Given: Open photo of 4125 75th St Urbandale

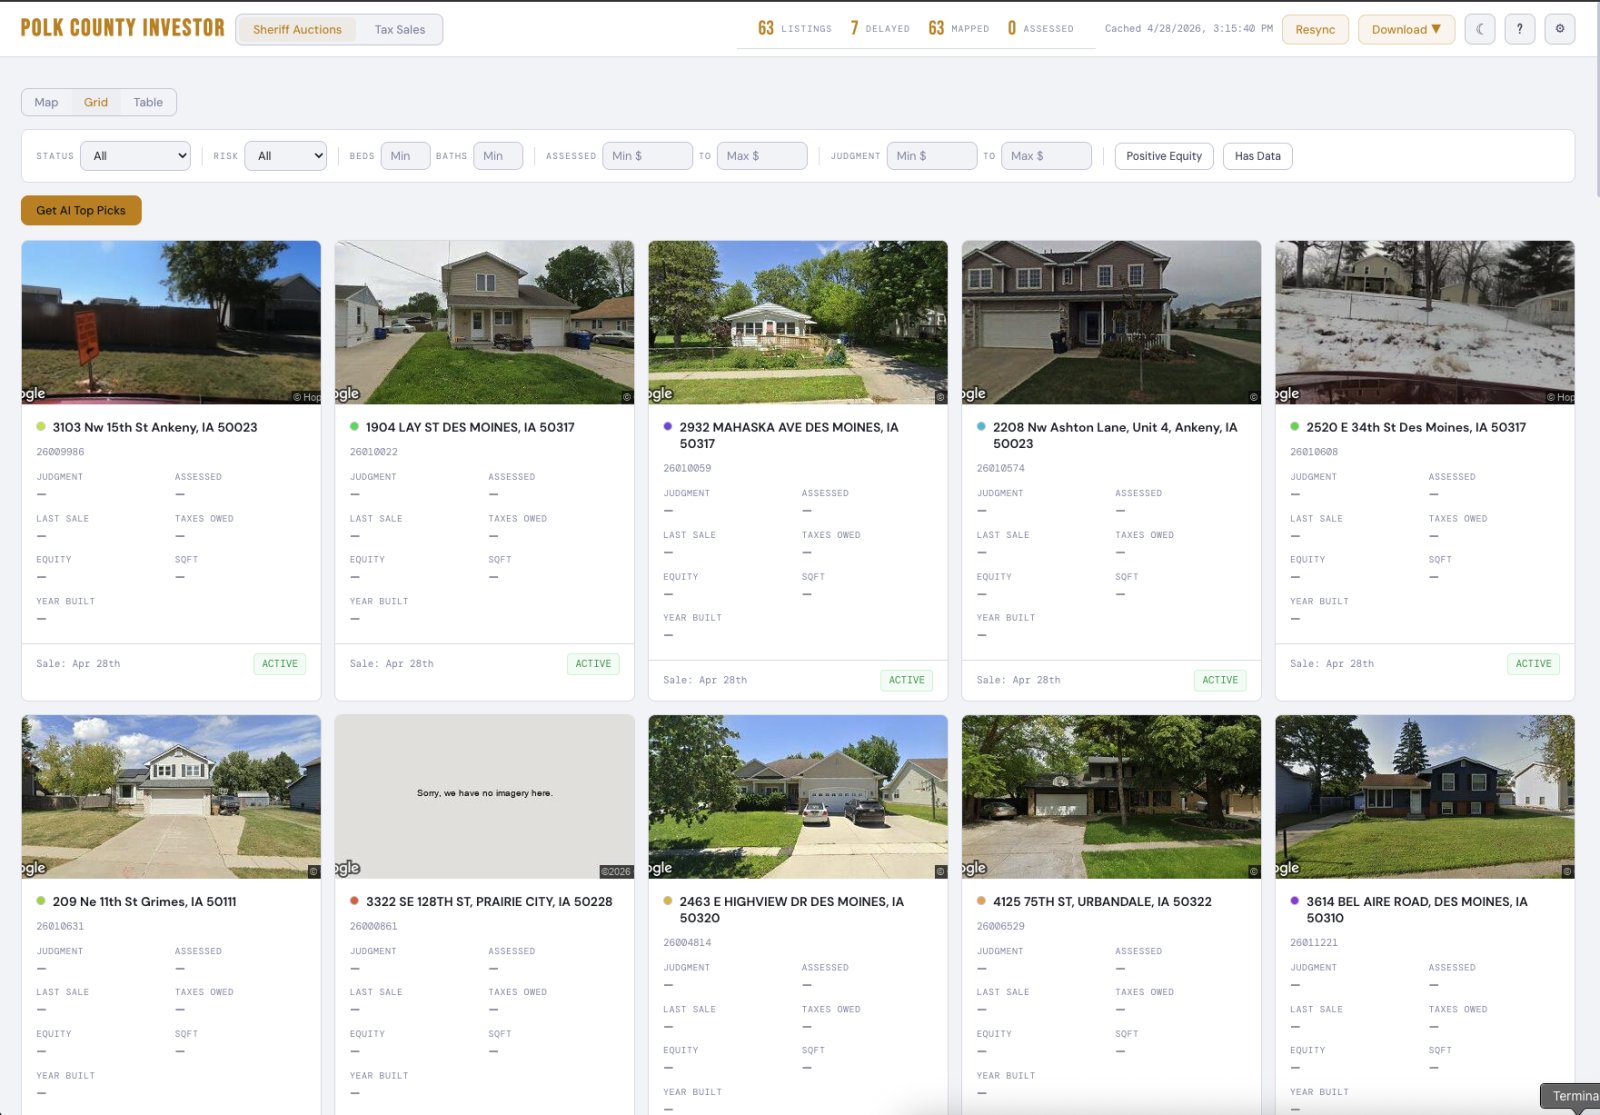Looking at the screenshot, I should (1111, 797).
